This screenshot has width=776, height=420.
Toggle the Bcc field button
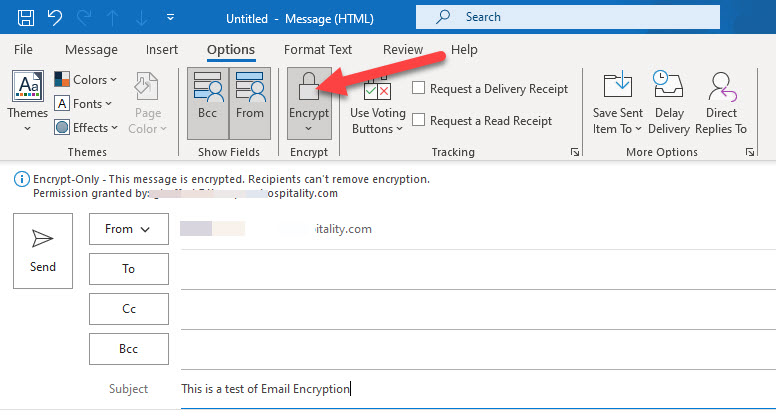pos(208,102)
